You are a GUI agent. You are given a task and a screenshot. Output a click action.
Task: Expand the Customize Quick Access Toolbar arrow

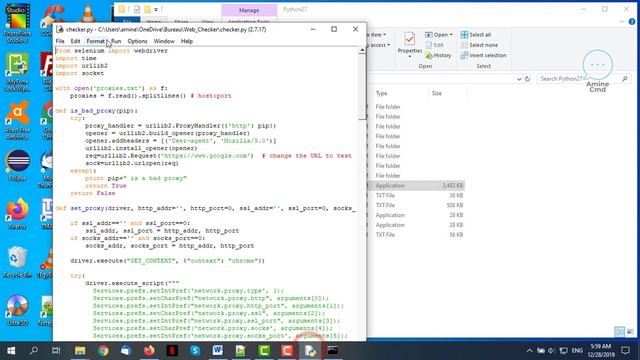click(x=156, y=9)
